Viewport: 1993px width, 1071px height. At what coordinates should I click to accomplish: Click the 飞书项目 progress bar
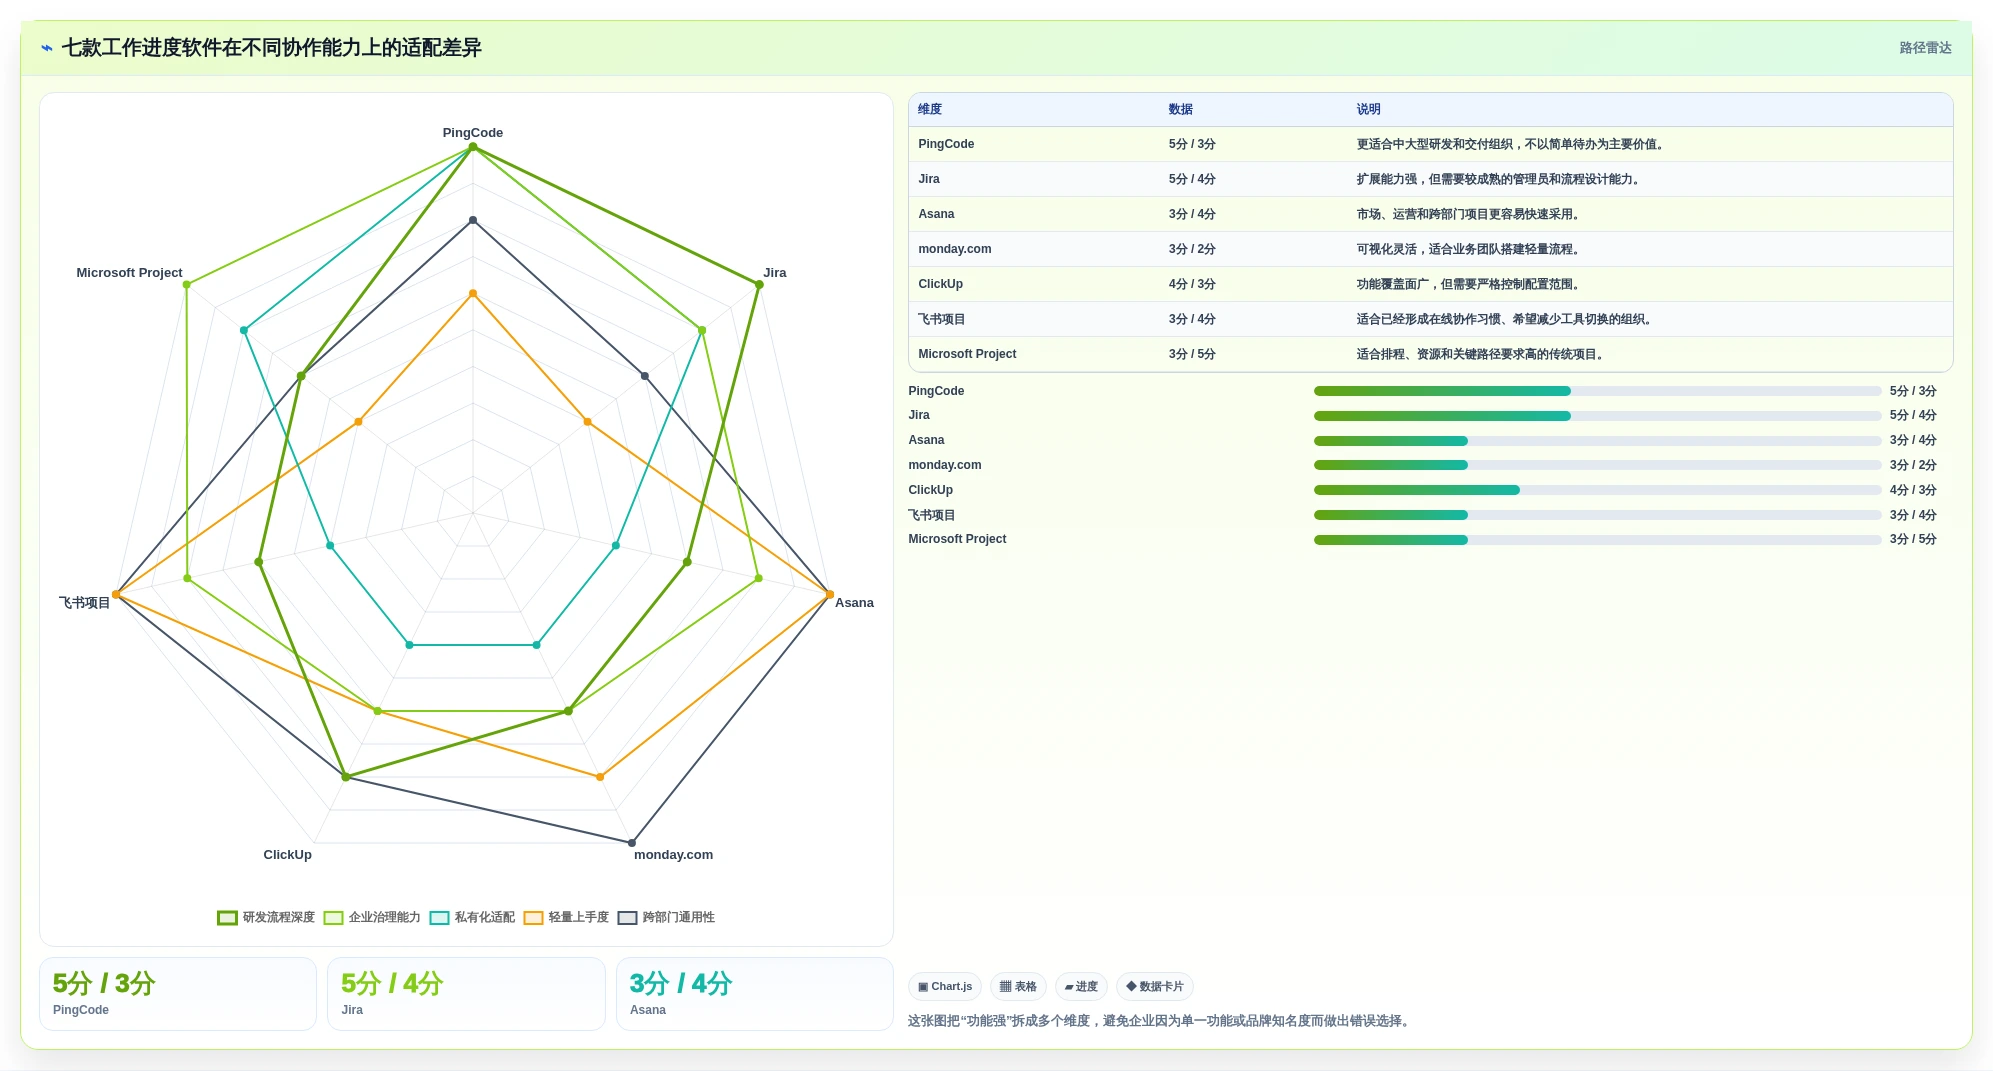(x=1597, y=515)
